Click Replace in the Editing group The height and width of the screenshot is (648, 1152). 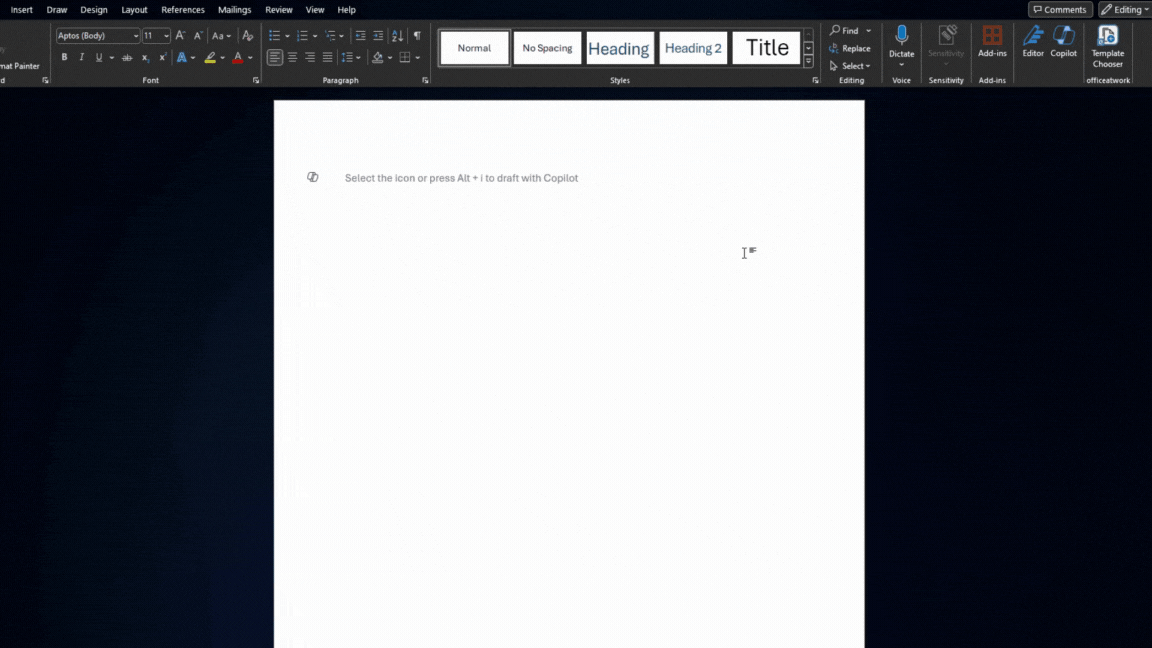(x=849, y=48)
